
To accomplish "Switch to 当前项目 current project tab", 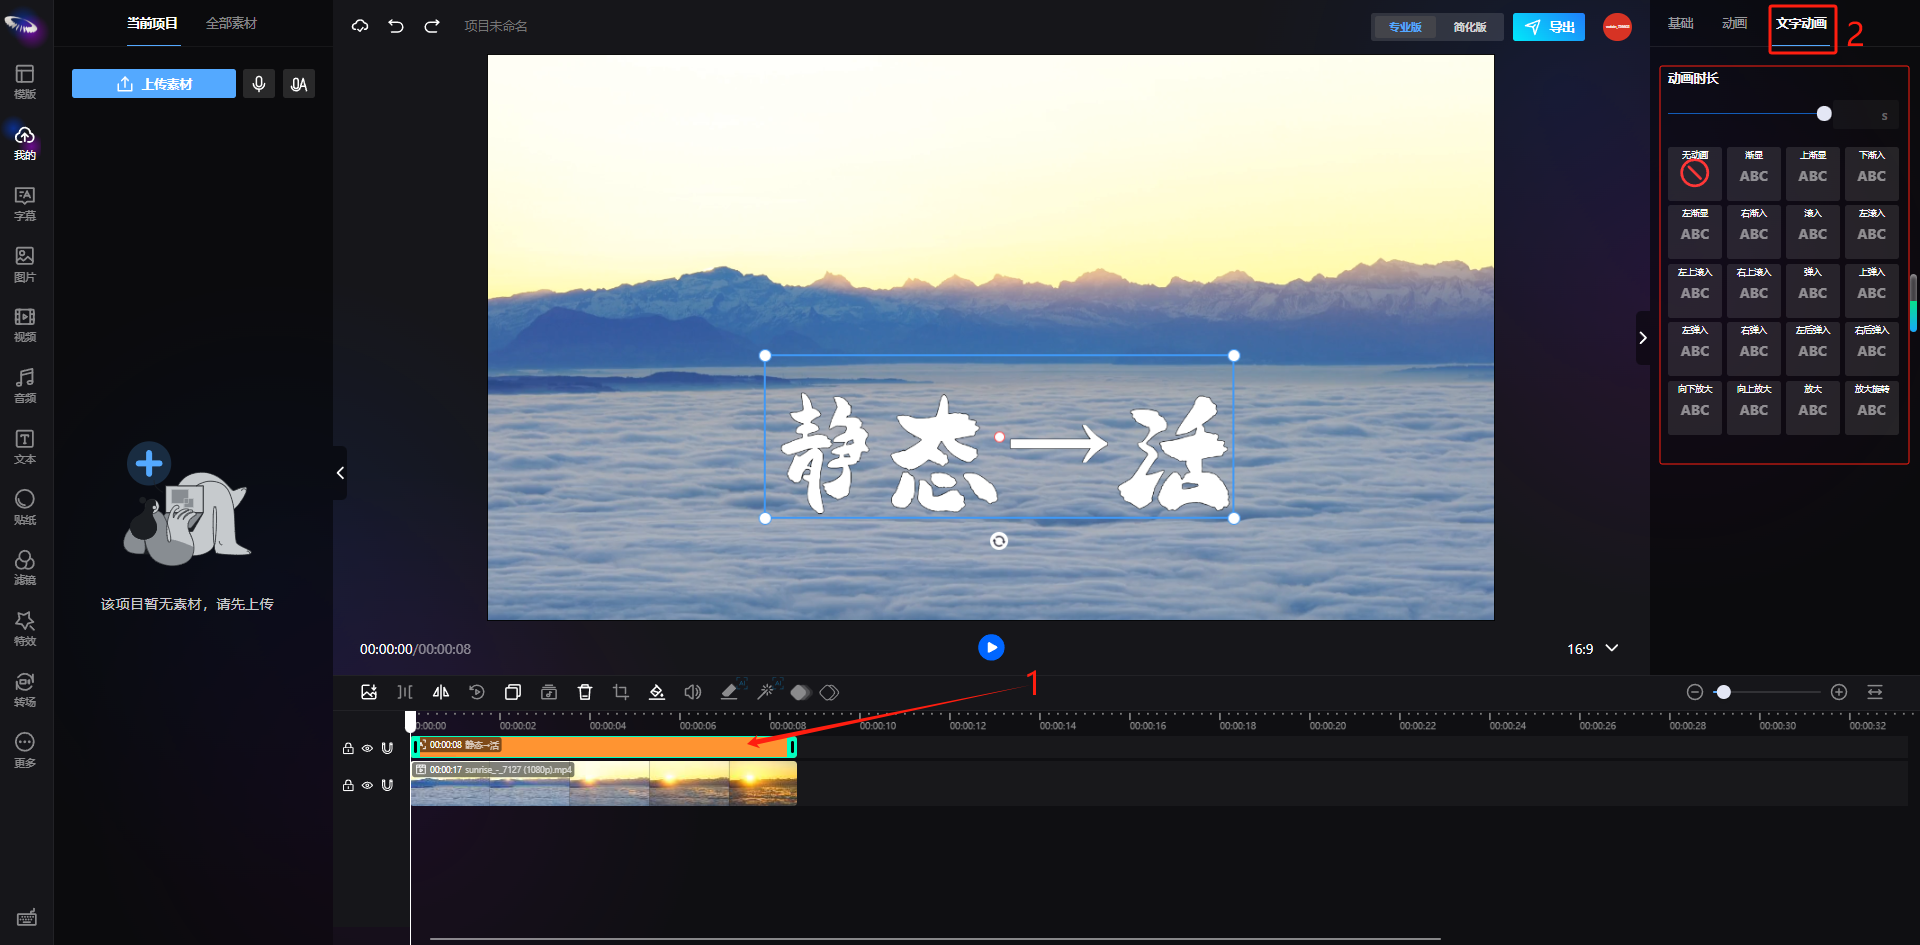I will tap(152, 23).
